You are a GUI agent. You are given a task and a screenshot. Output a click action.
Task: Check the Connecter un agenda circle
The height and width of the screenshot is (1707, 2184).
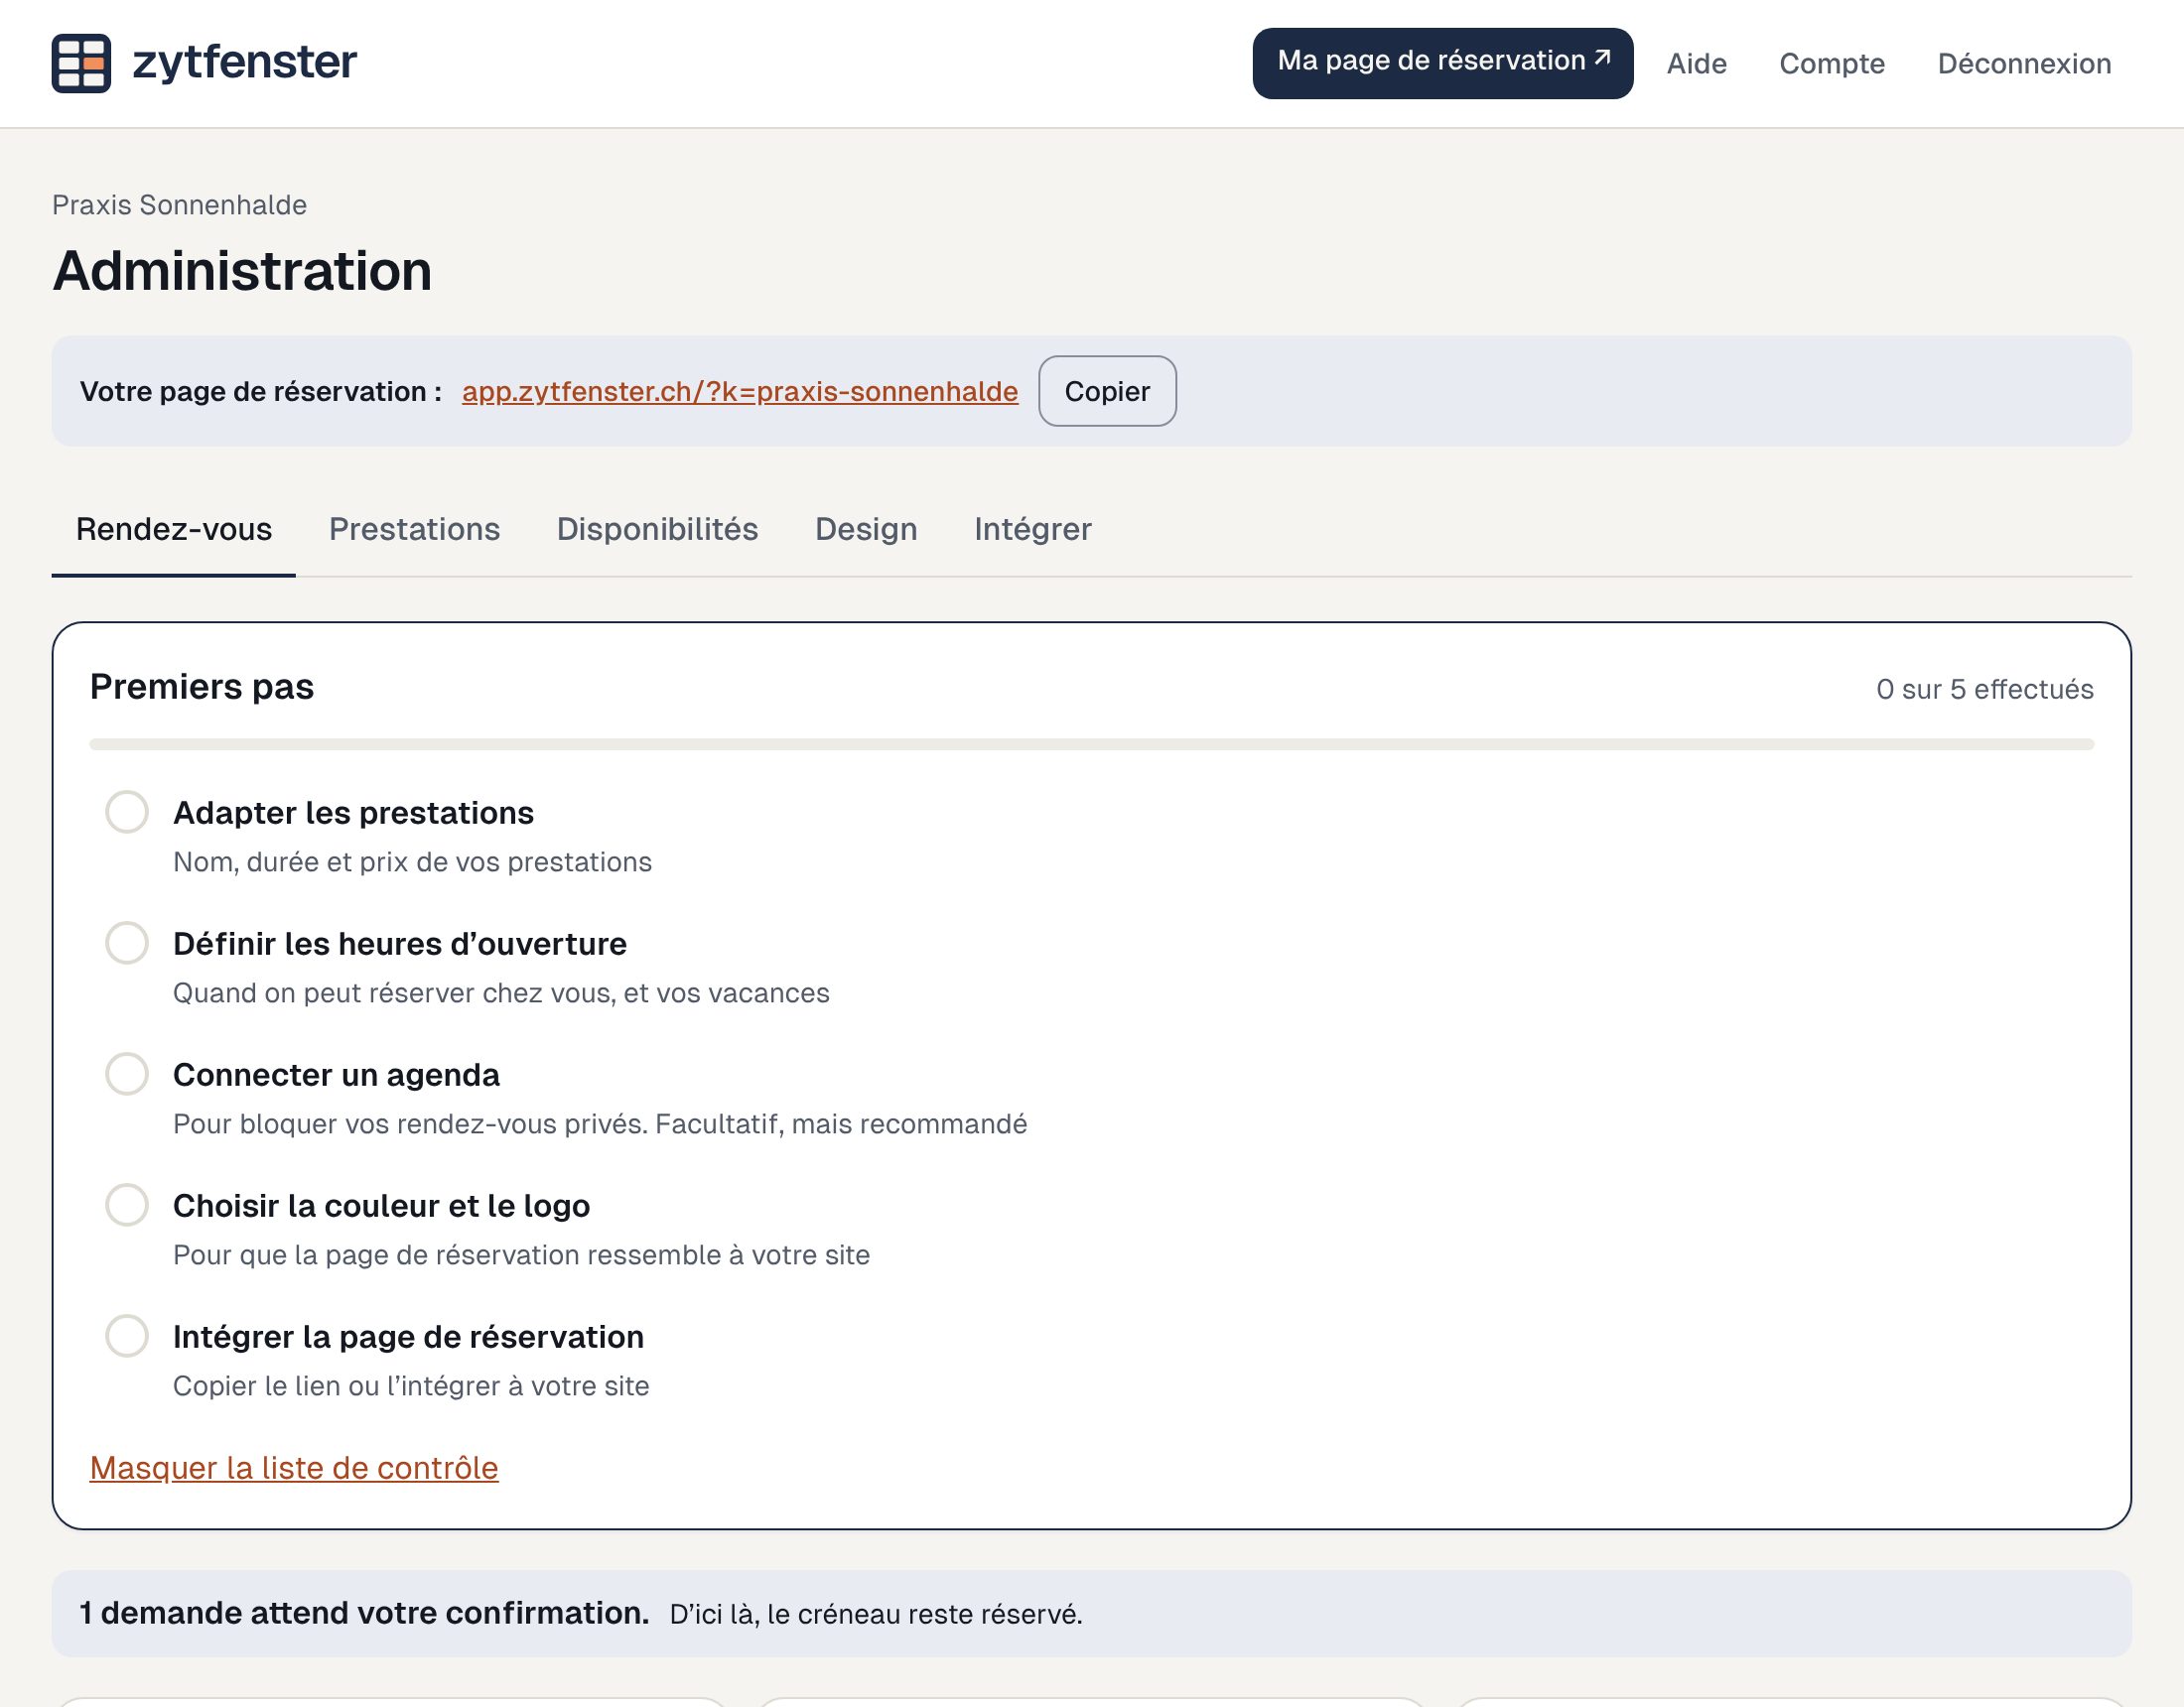(x=127, y=1074)
